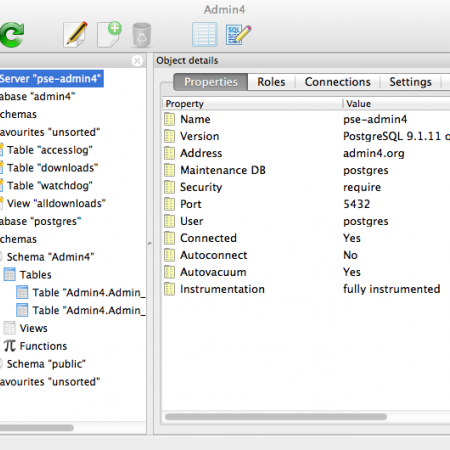Switch to the Properties tab
This screenshot has width=450, height=450.
coord(211,82)
